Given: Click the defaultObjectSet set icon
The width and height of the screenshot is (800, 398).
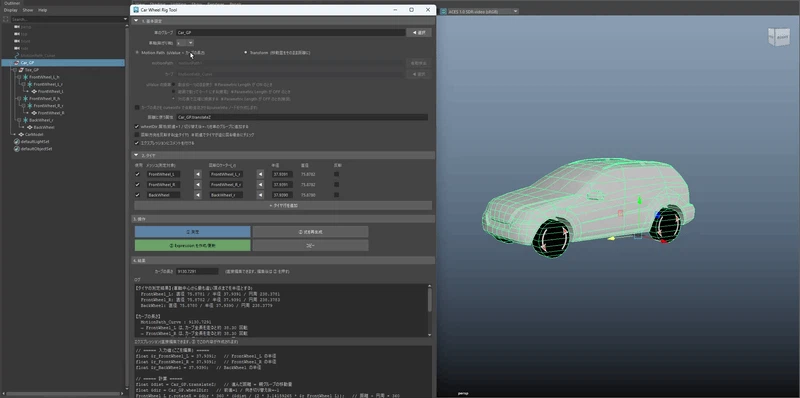Looking at the screenshot, I should coord(16,149).
